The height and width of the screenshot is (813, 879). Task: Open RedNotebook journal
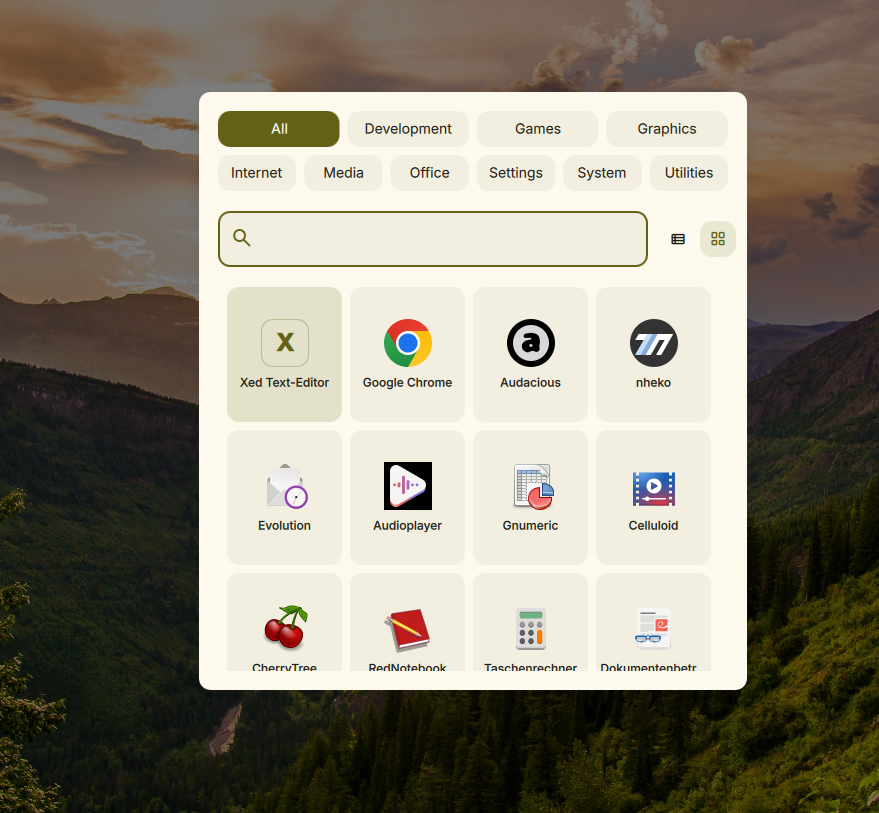click(407, 629)
